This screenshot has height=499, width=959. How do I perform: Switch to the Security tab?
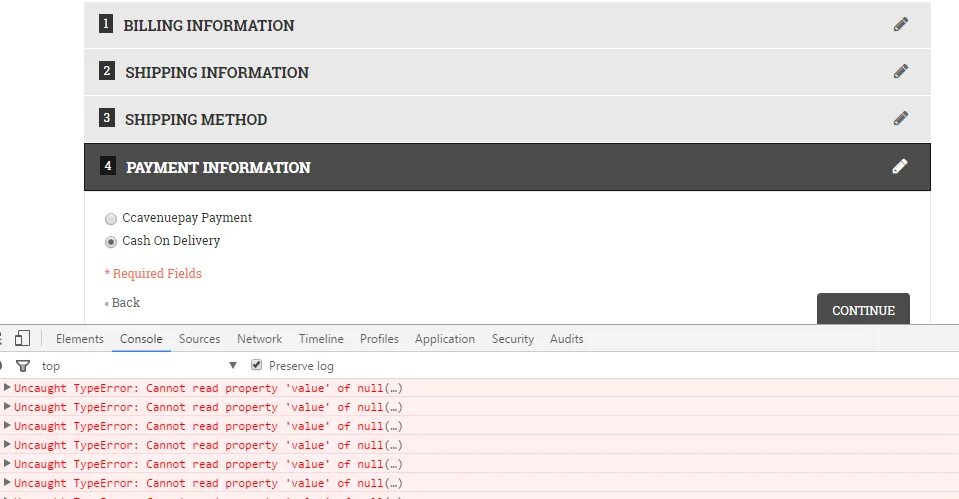point(513,339)
